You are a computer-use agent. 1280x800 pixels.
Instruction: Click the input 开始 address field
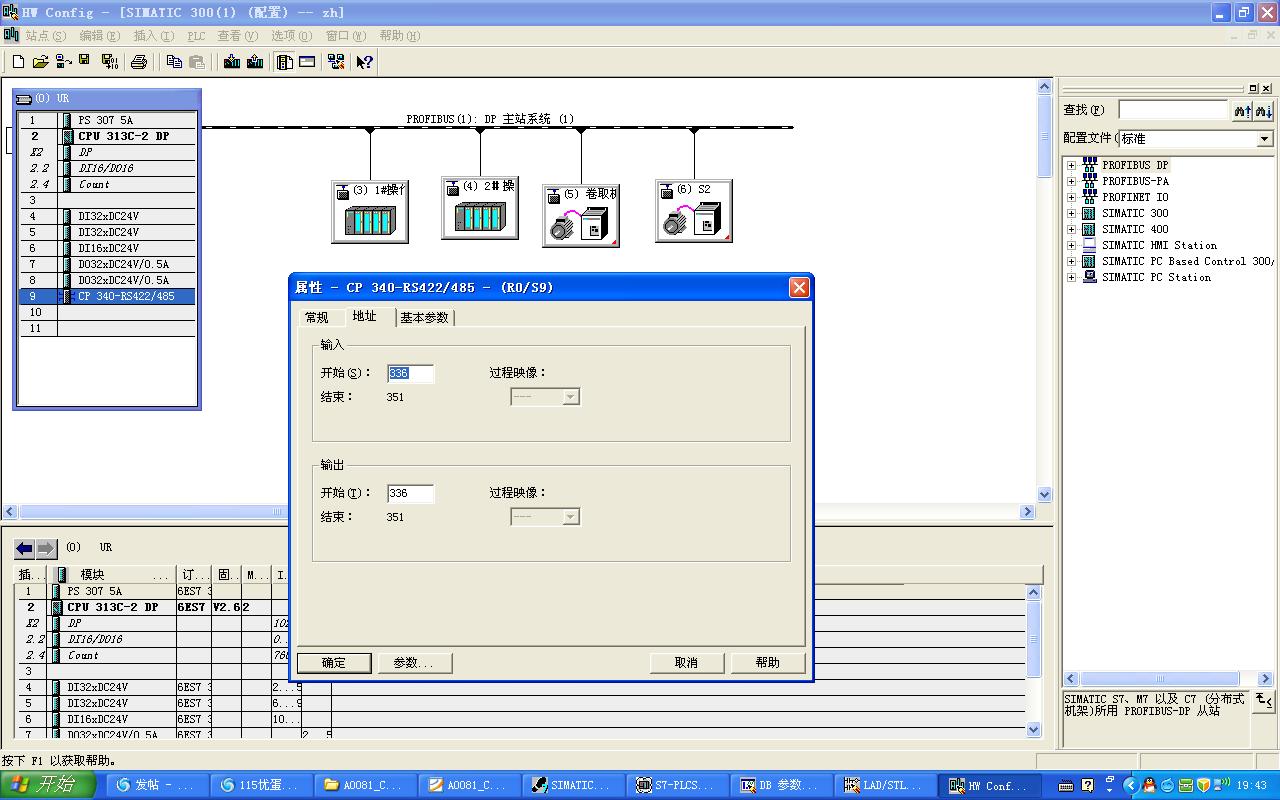pyautogui.click(x=410, y=373)
